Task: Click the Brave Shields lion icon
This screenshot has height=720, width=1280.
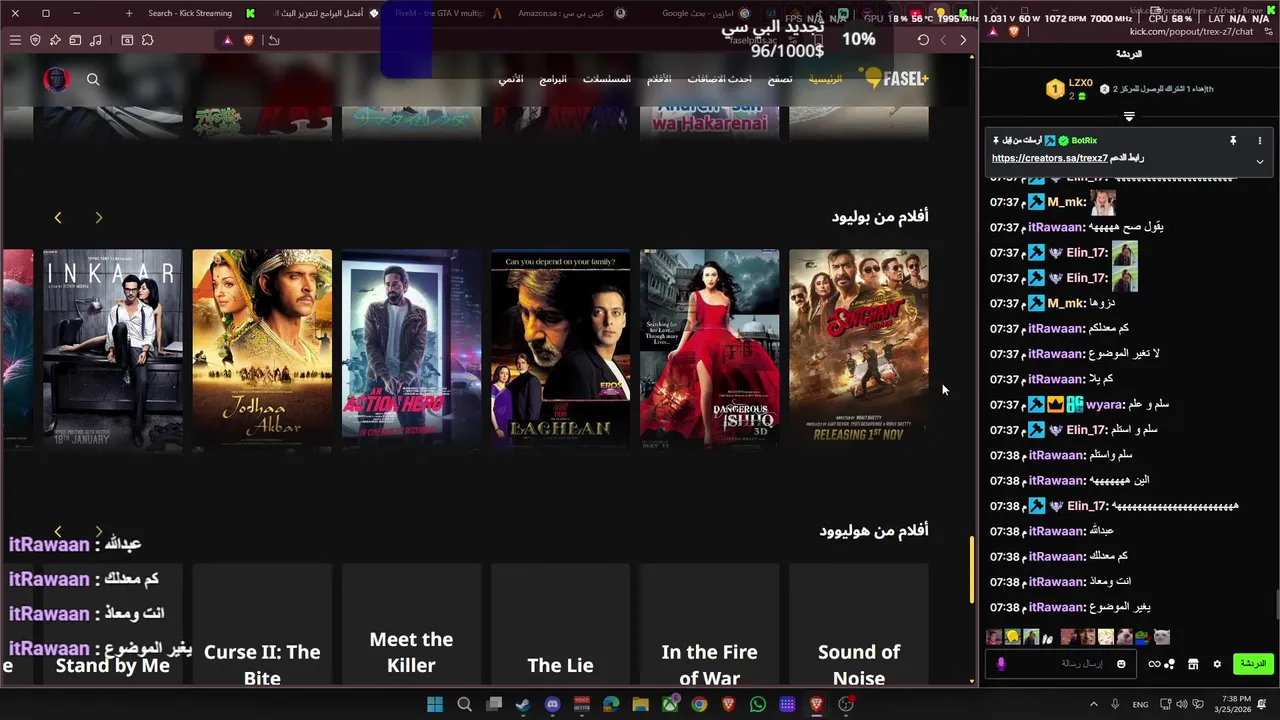Action: 249,40
